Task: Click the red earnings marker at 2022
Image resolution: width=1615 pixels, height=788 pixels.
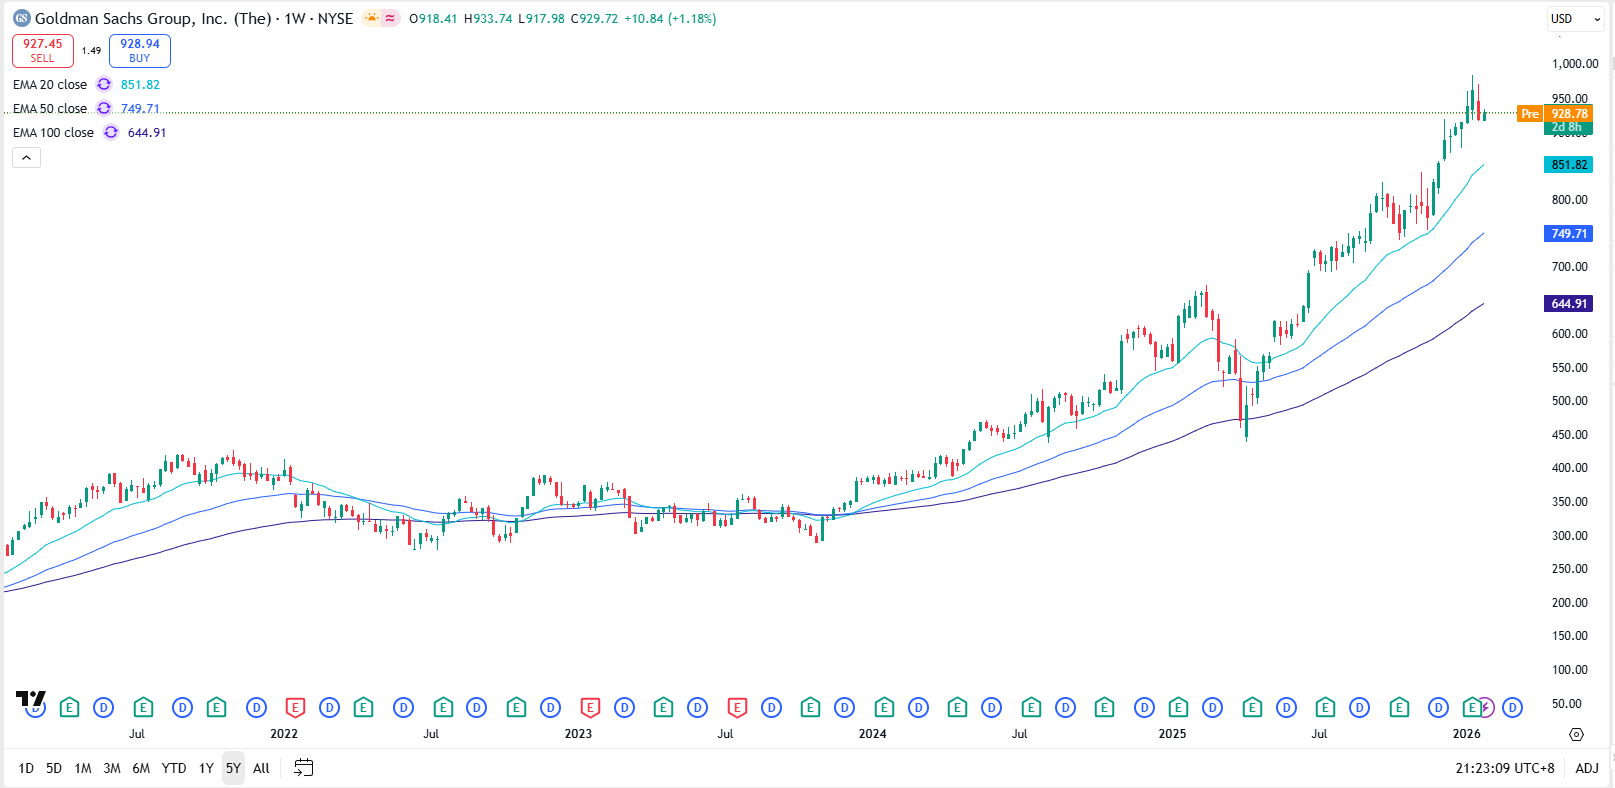Action: tap(295, 708)
